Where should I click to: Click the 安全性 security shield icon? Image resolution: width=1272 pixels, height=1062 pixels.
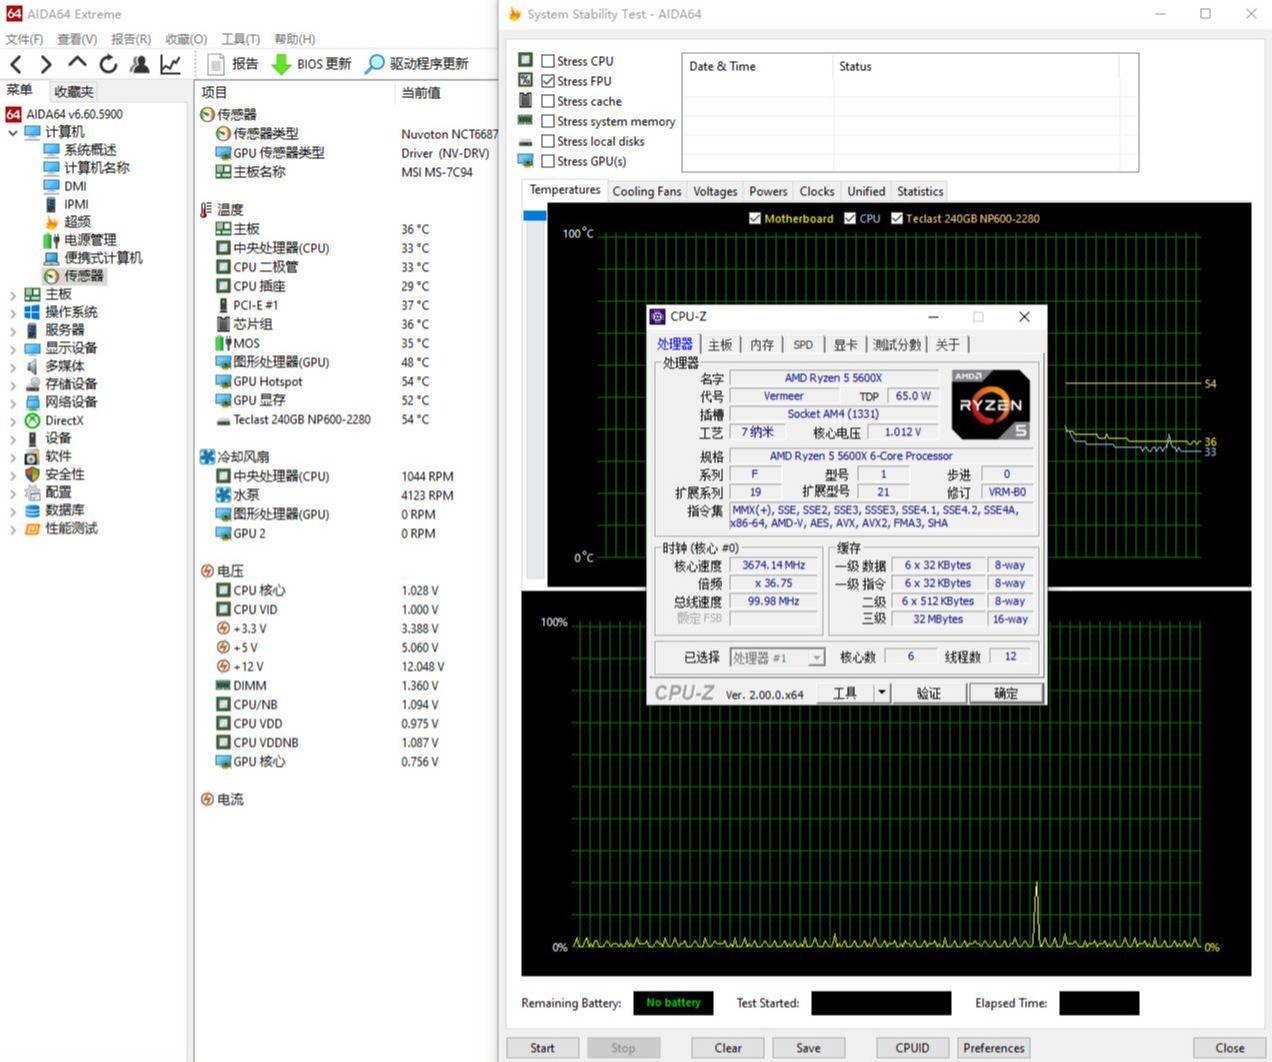pos(32,474)
